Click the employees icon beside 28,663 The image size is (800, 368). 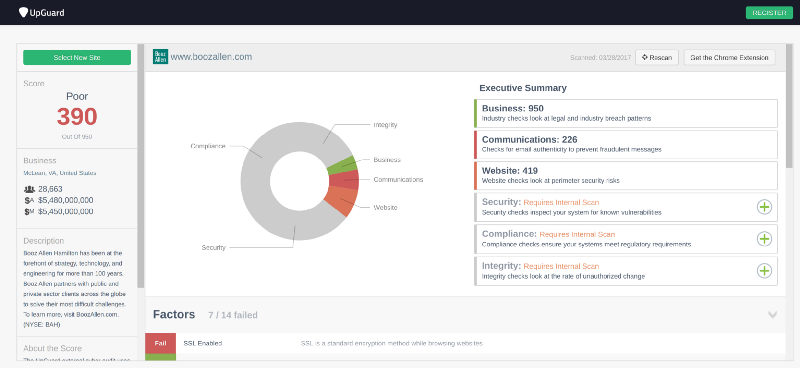(x=29, y=189)
